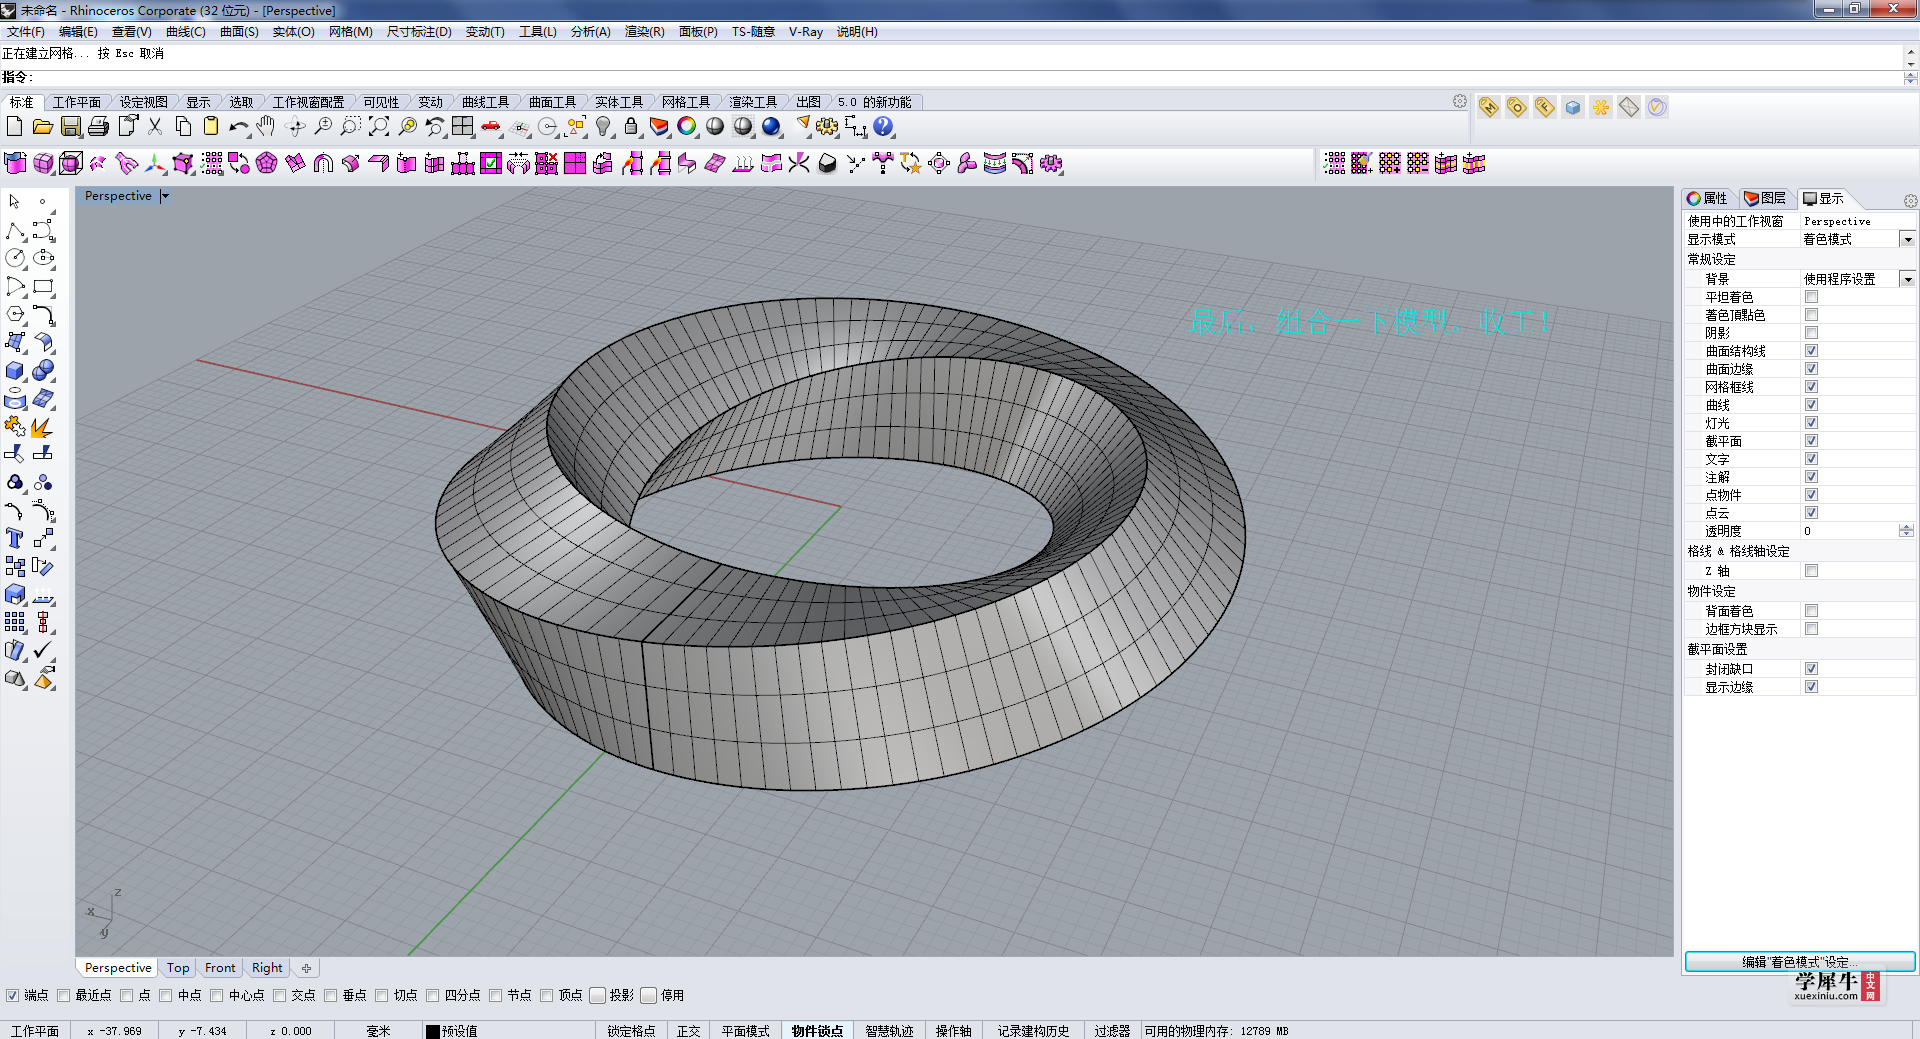Select the circle tool in left sidebar
This screenshot has width=1920, height=1039.
pos(15,259)
